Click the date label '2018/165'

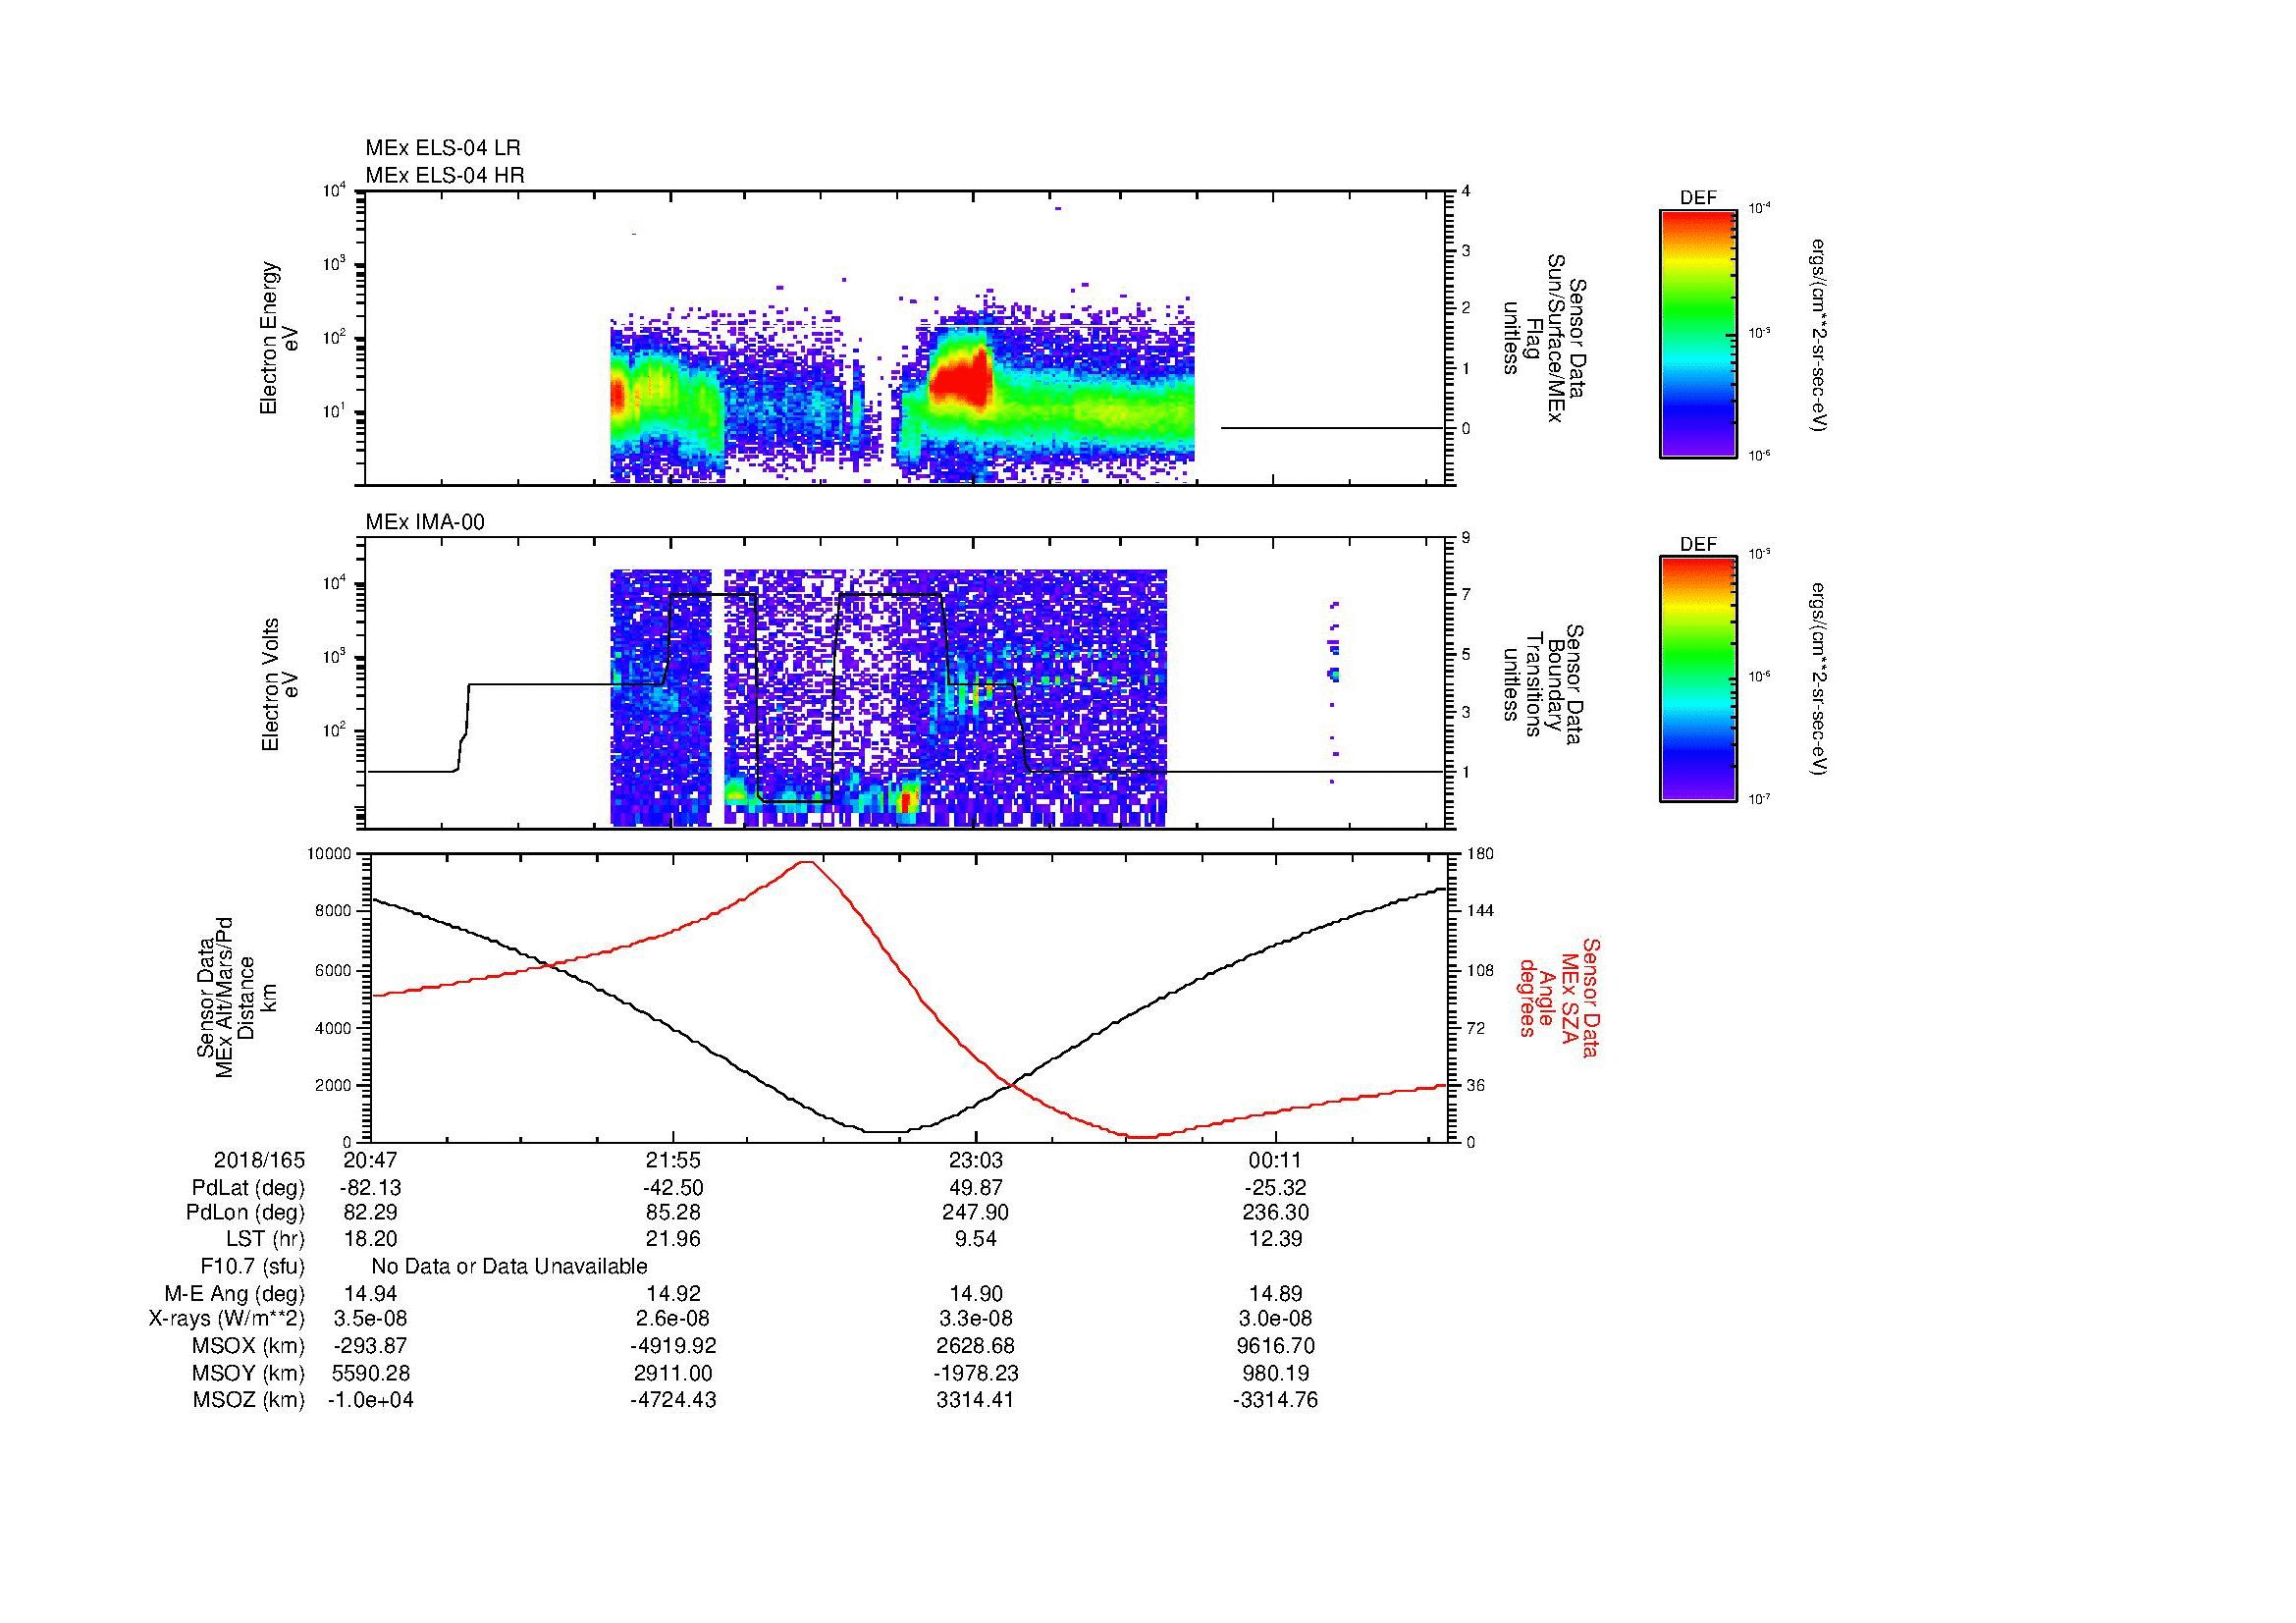click(259, 1160)
